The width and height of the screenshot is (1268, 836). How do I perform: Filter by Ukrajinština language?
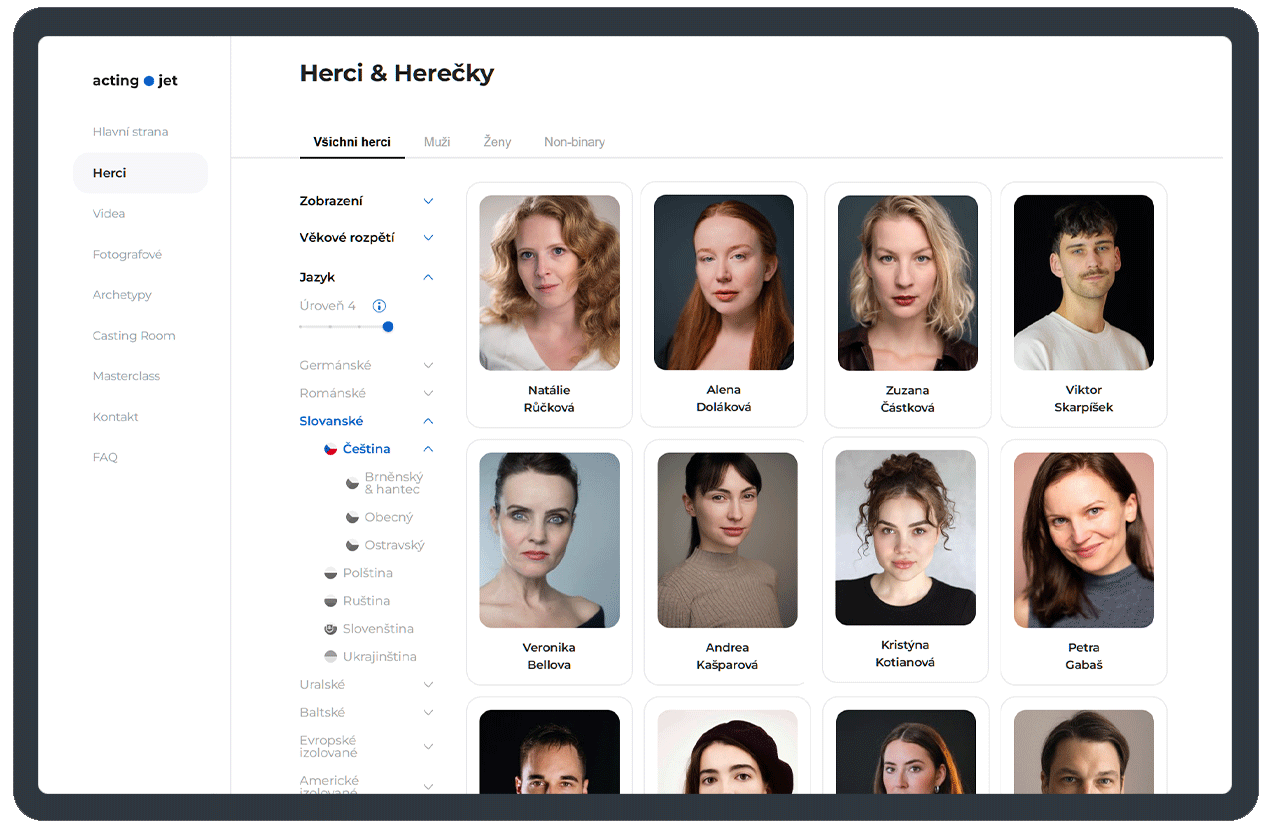click(379, 657)
